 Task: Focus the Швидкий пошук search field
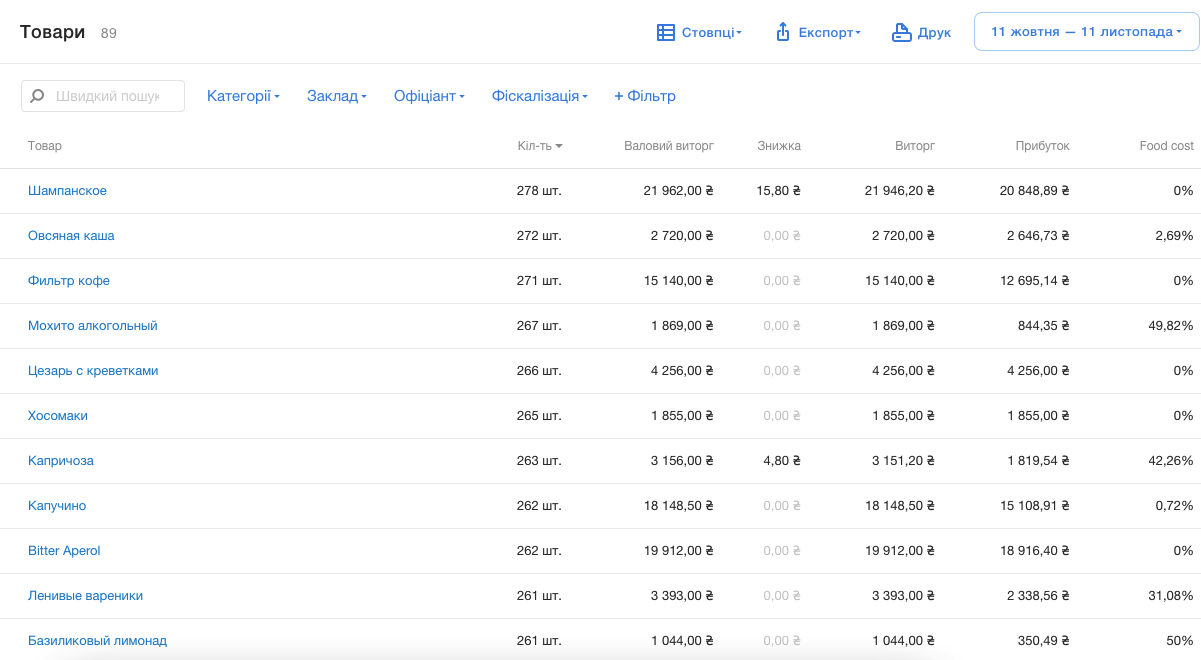click(103, 96)
